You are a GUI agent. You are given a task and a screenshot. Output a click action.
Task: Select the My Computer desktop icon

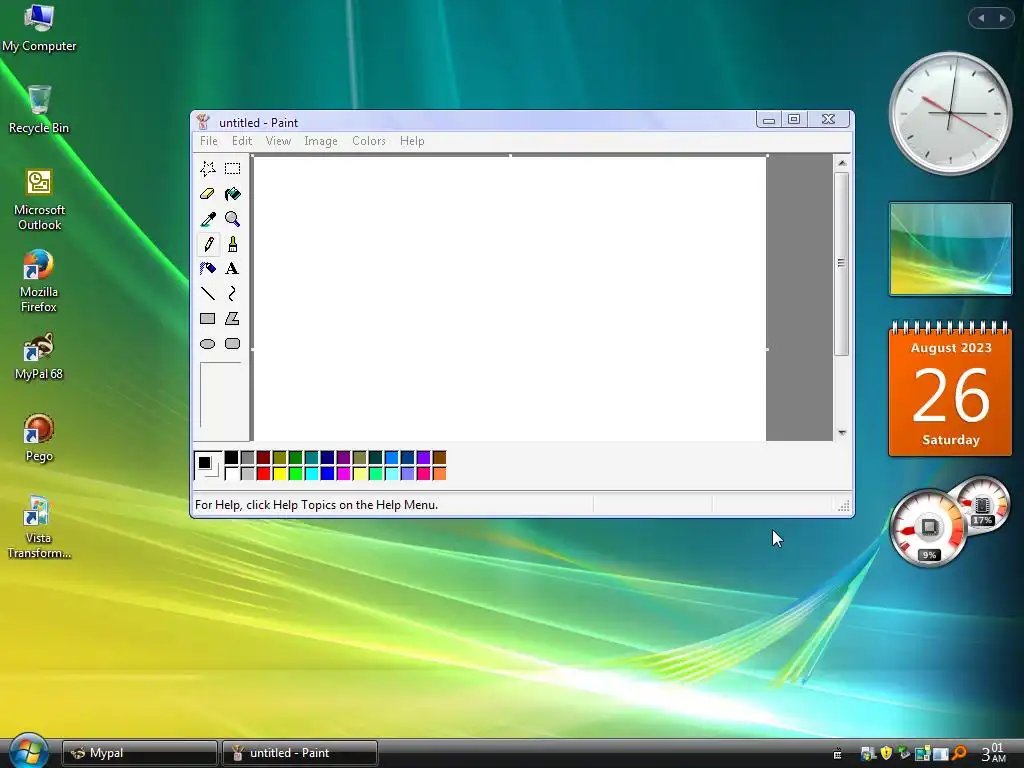pyautogui.click(x=39, y=27)
